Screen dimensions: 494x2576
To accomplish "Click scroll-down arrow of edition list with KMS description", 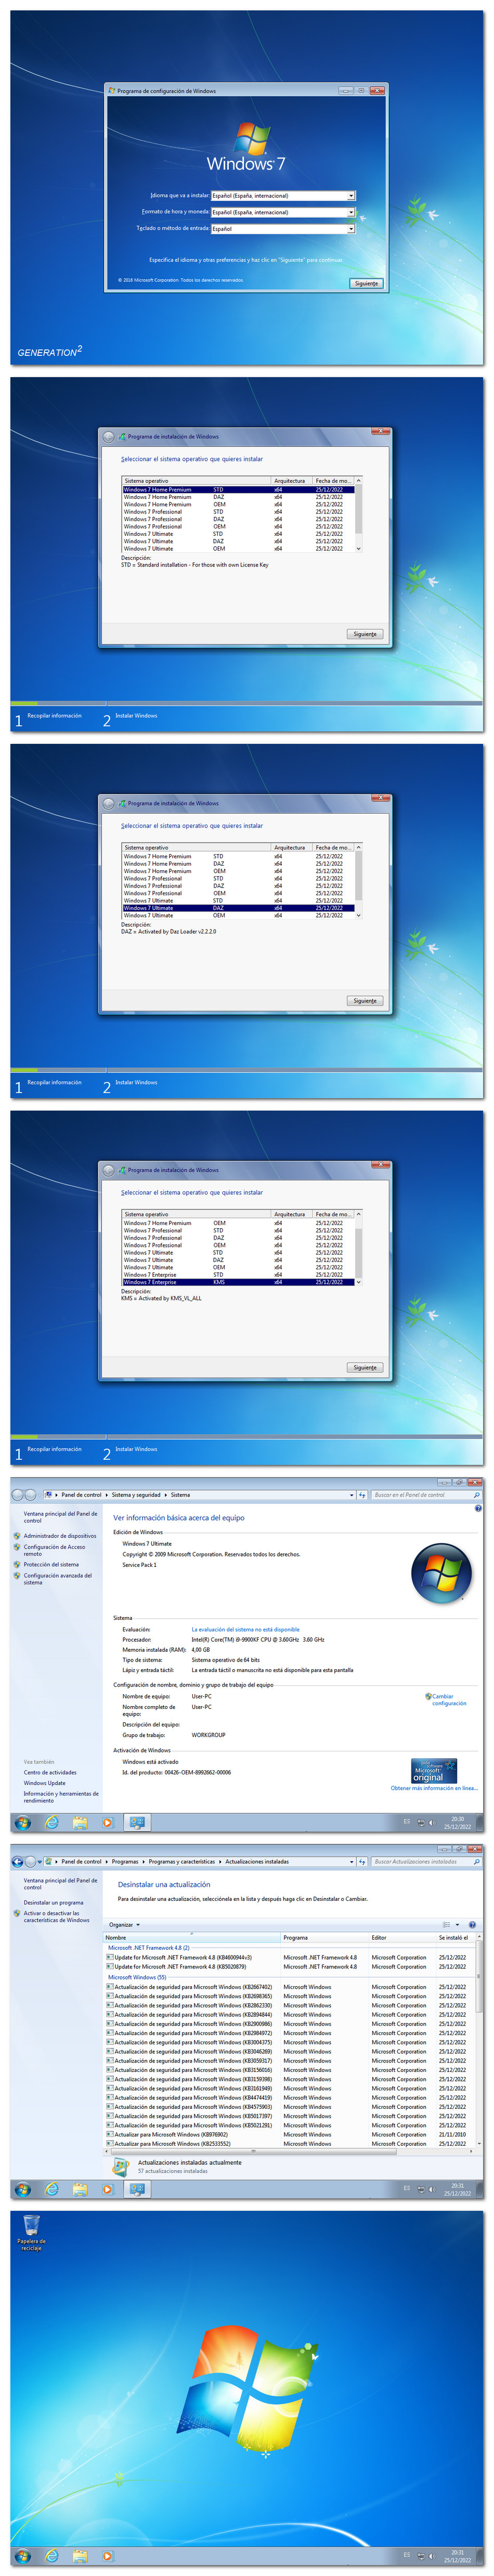I will point(358,1282).
